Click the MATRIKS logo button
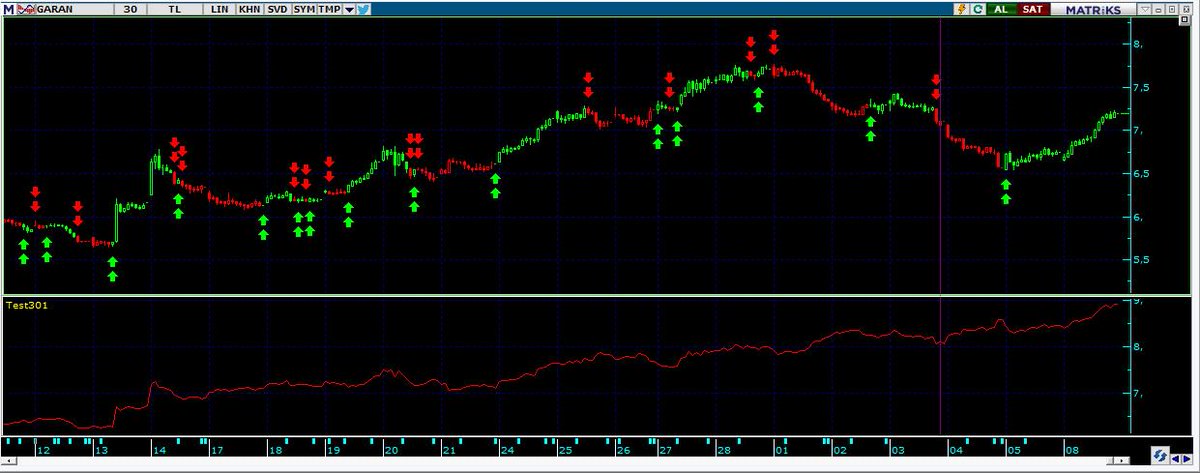This screenshot has height=473, width=1200. [x=1092, y=8]
